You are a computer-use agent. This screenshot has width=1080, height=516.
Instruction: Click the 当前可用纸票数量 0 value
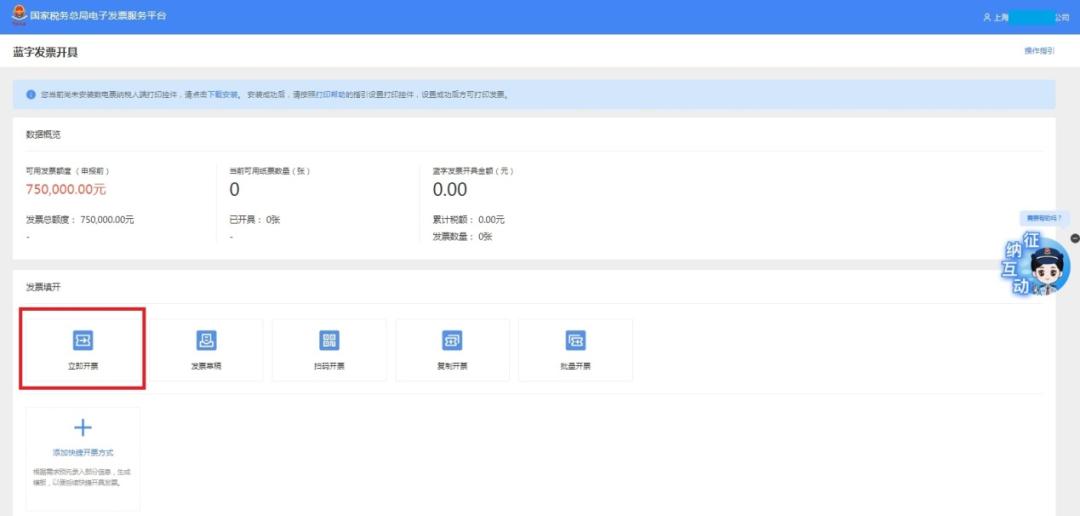235,190
